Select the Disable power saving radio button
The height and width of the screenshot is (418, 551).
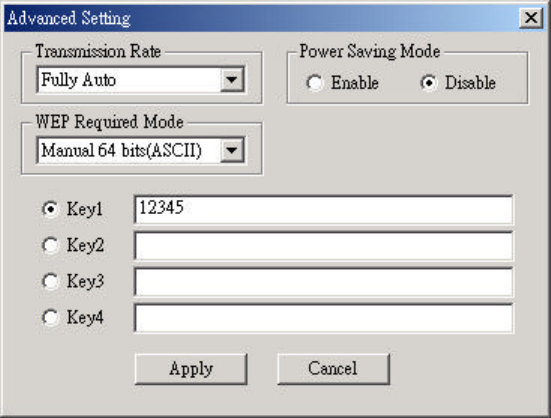coord(429,83)
